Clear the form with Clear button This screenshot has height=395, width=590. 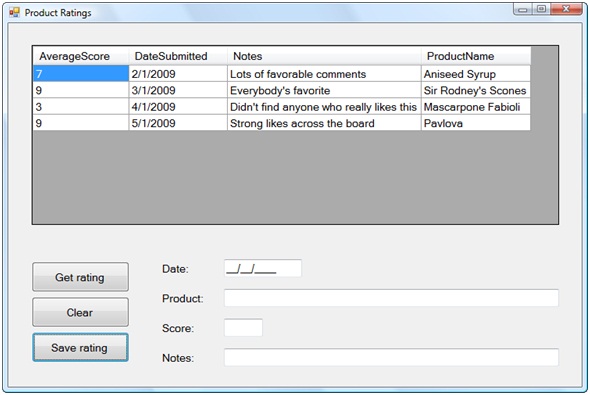(80, 312)
